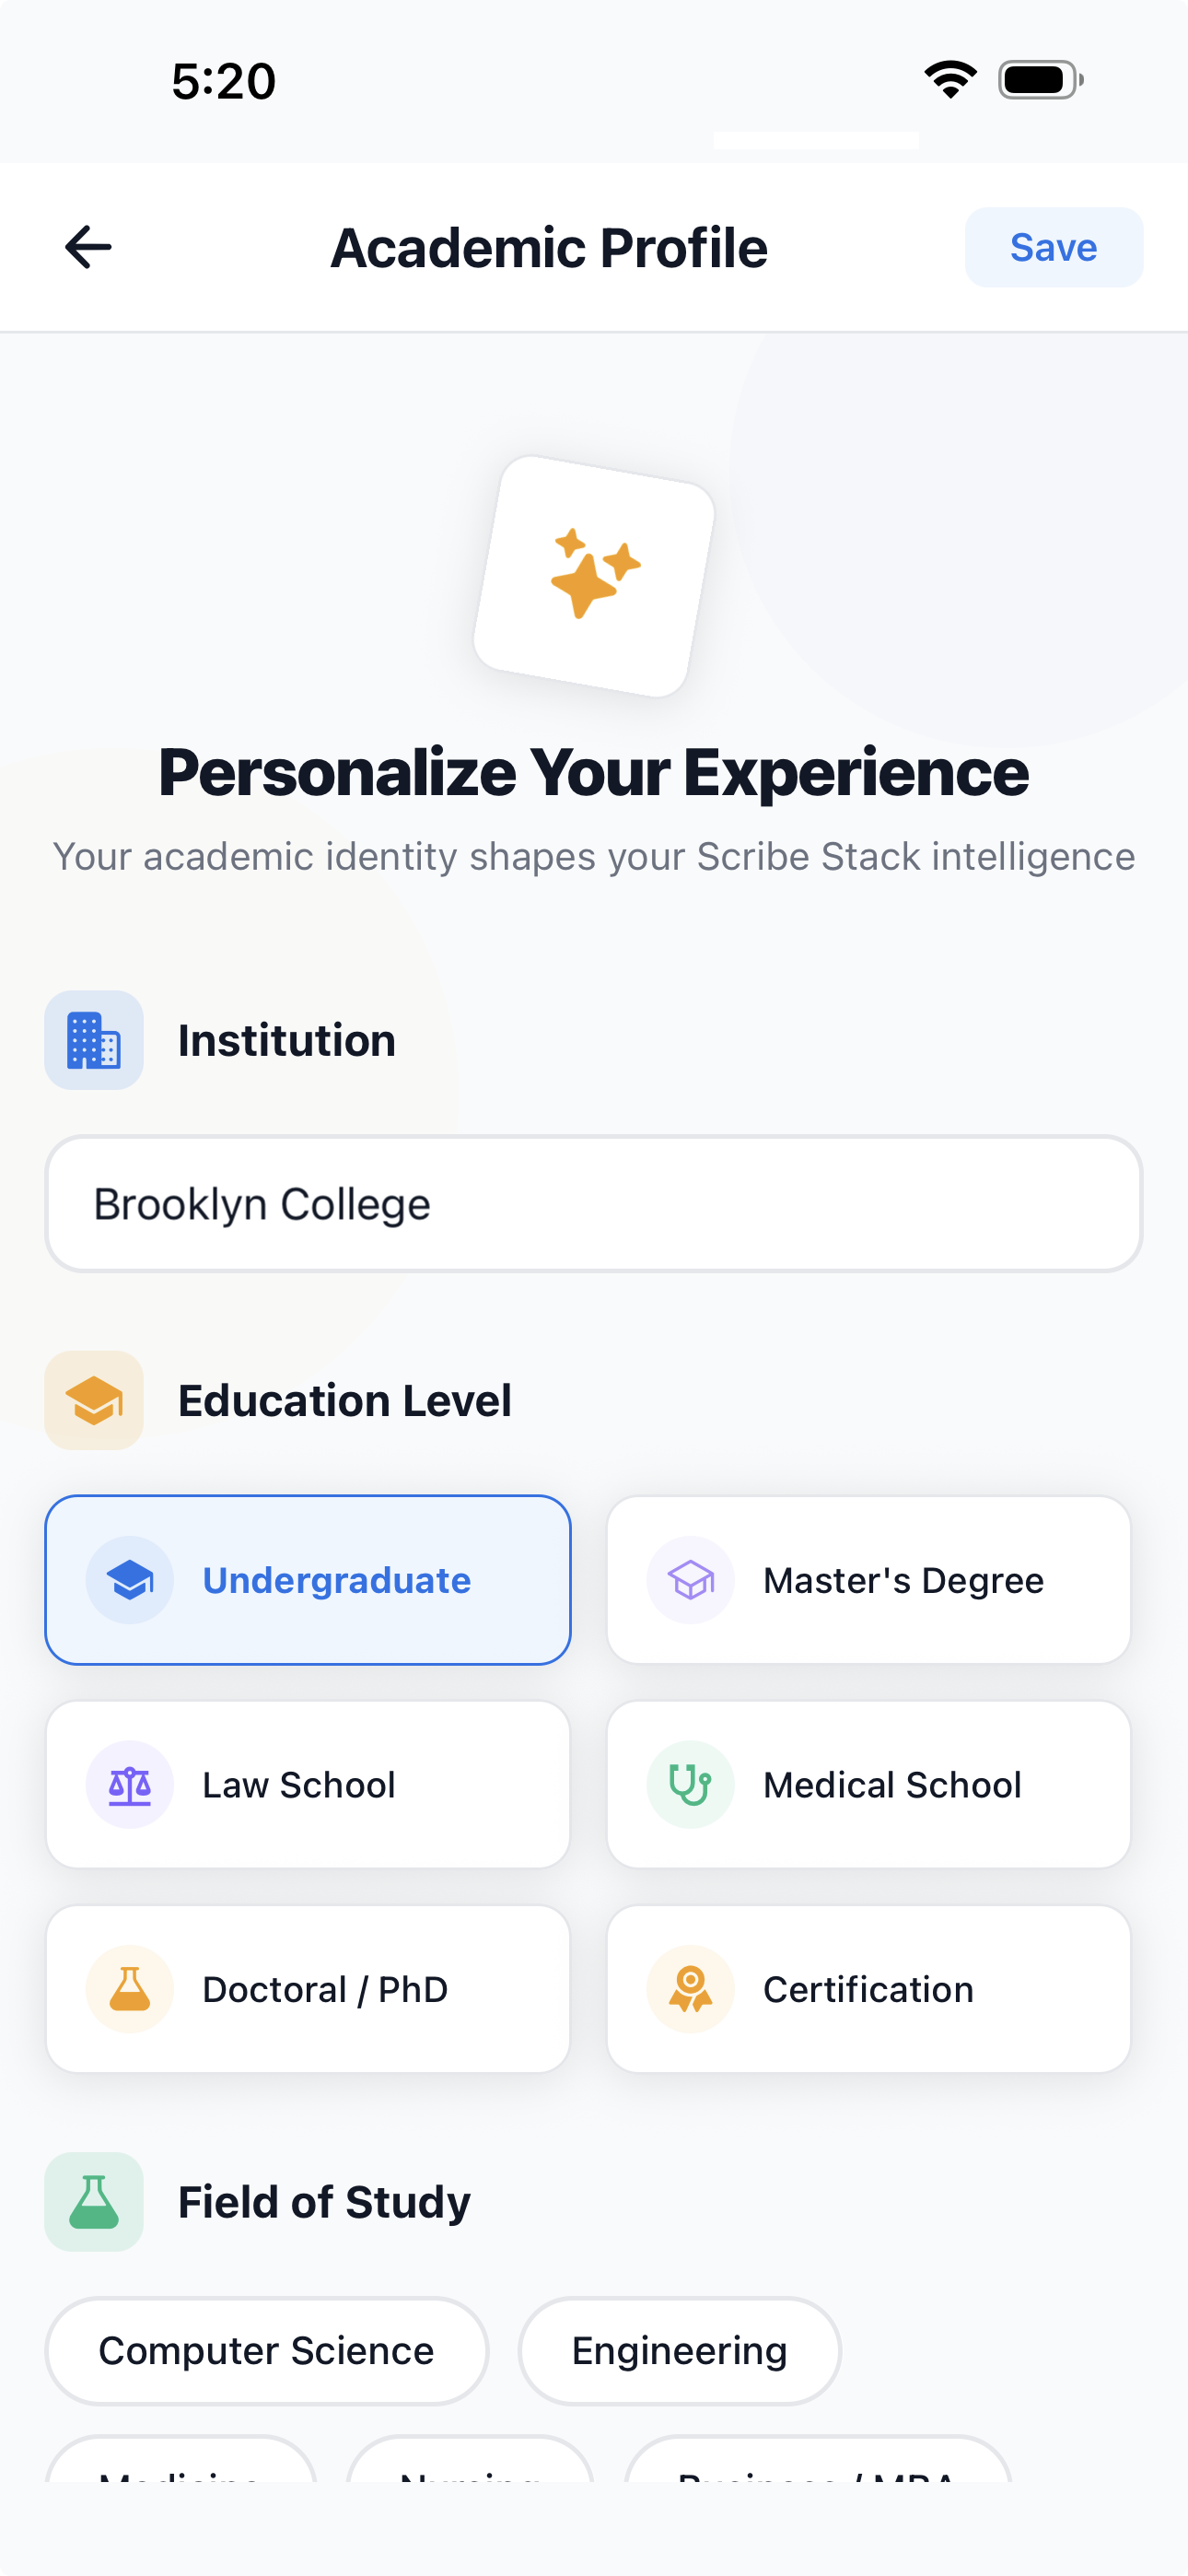
Task: Toggle the Engineering field chip
Action: [679, 2351]
